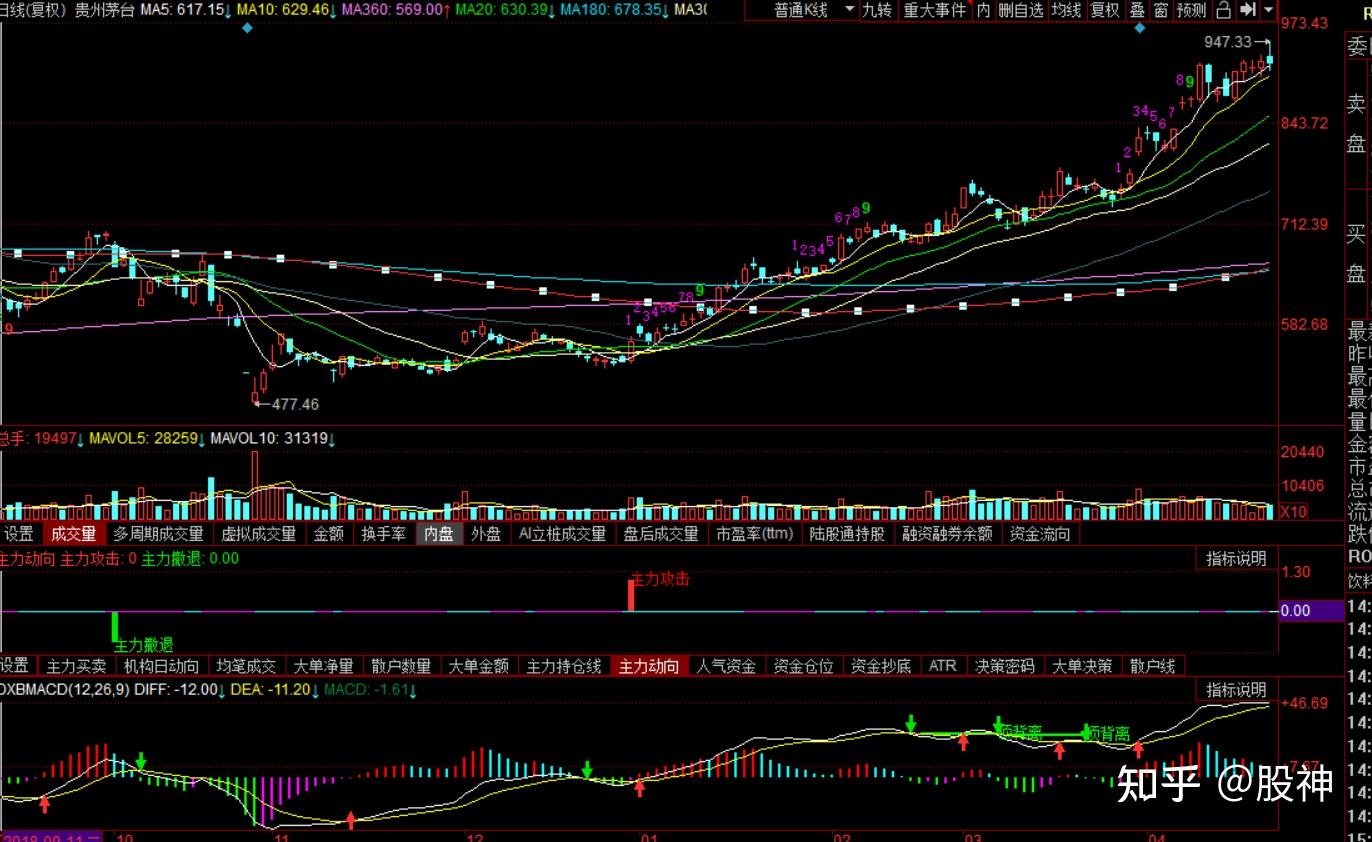Image resolution: width=1372 pixels, height=842 pixels.
Task: Open the 普通K线 chart type dropdown
Action: click(814, 10)
